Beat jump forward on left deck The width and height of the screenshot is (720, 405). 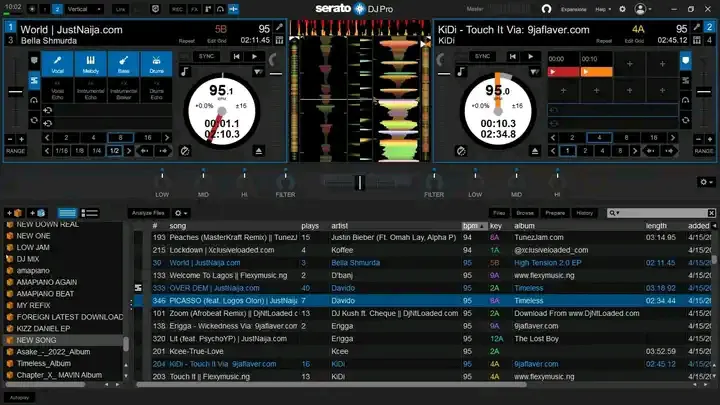coord(163,151)
